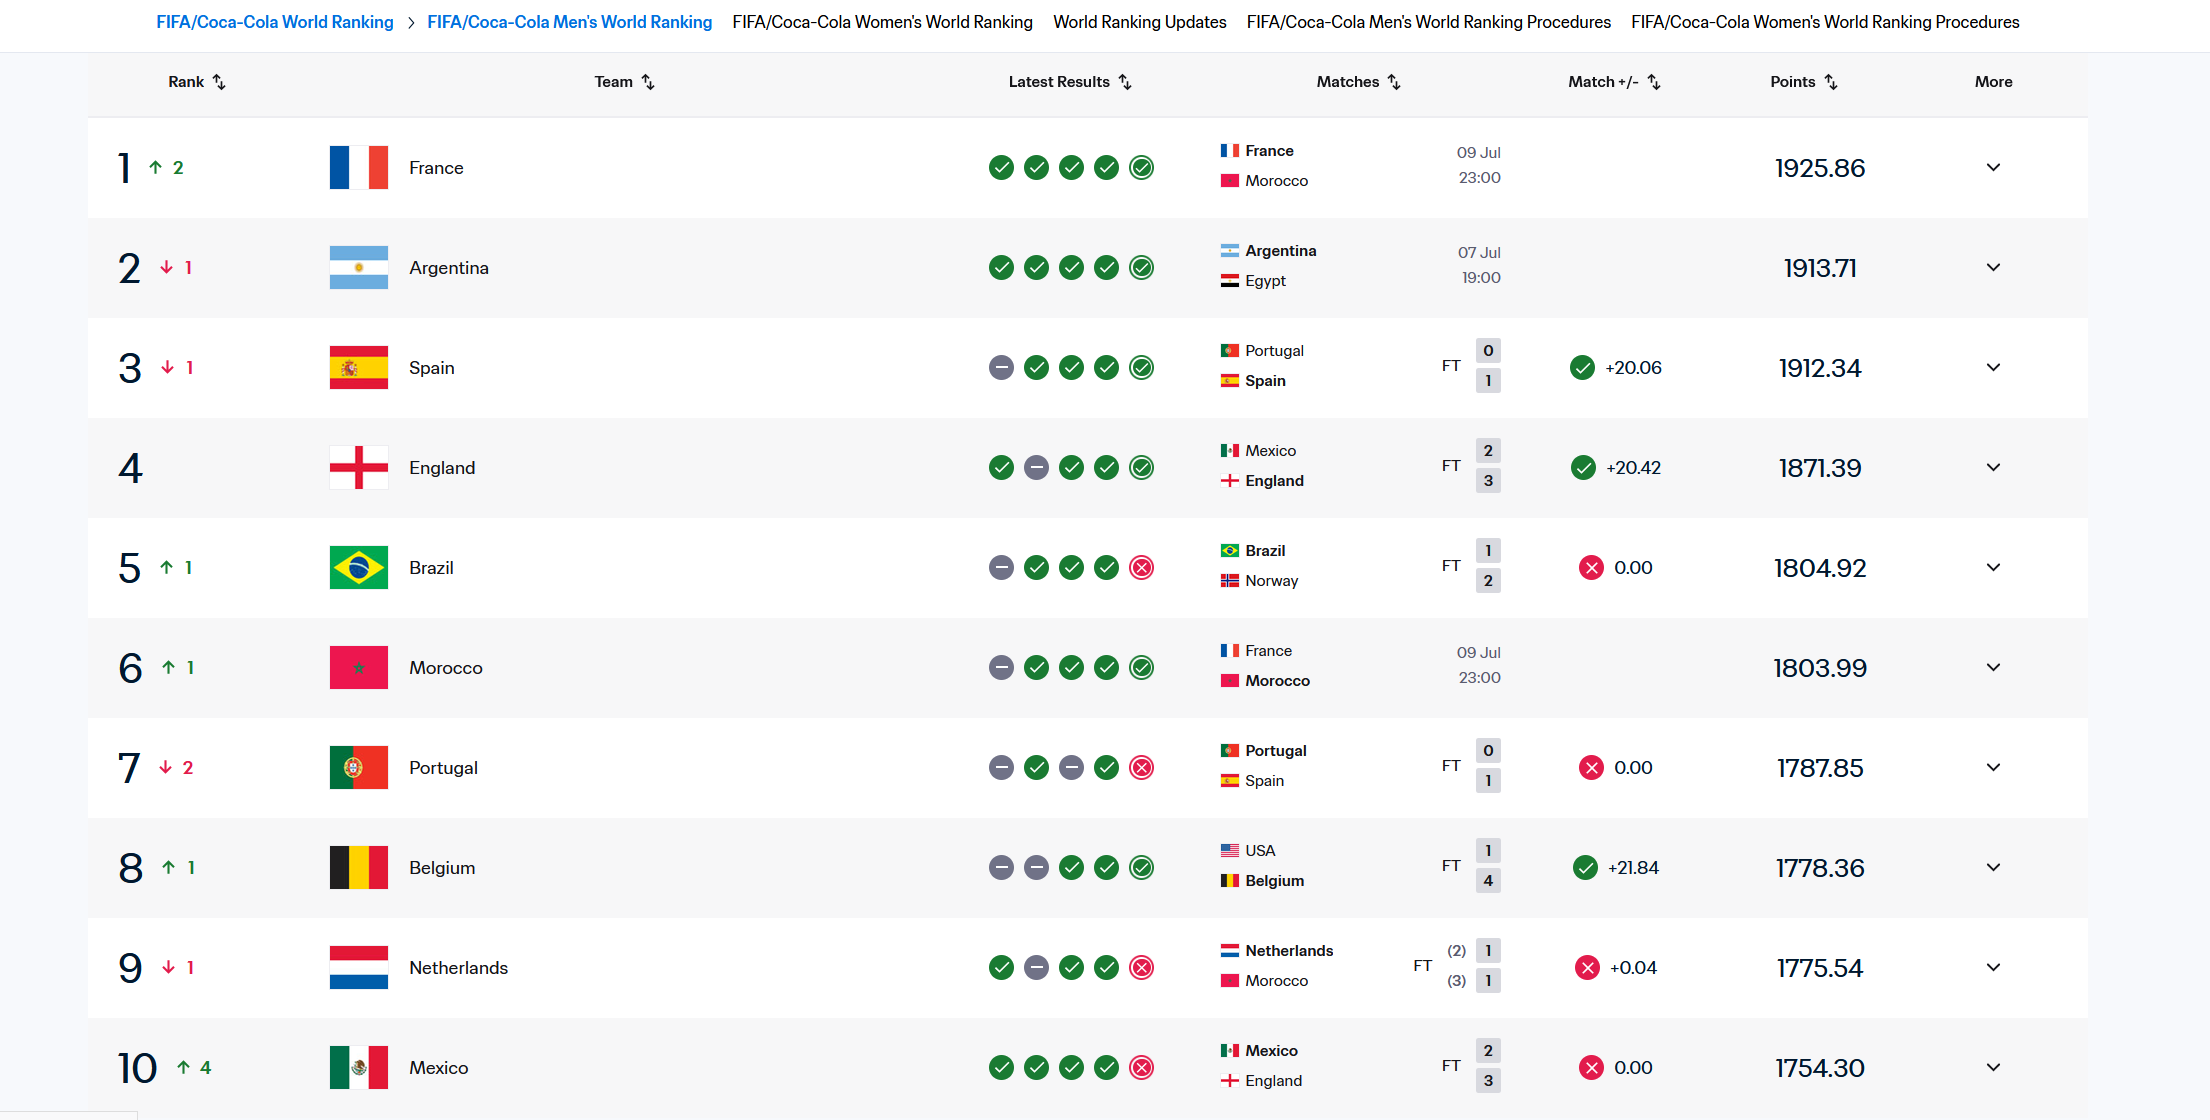Open Men's World Ranking tab
Image resolution: width=2210 pixels, height=1120 pixels.
point(570,22)
